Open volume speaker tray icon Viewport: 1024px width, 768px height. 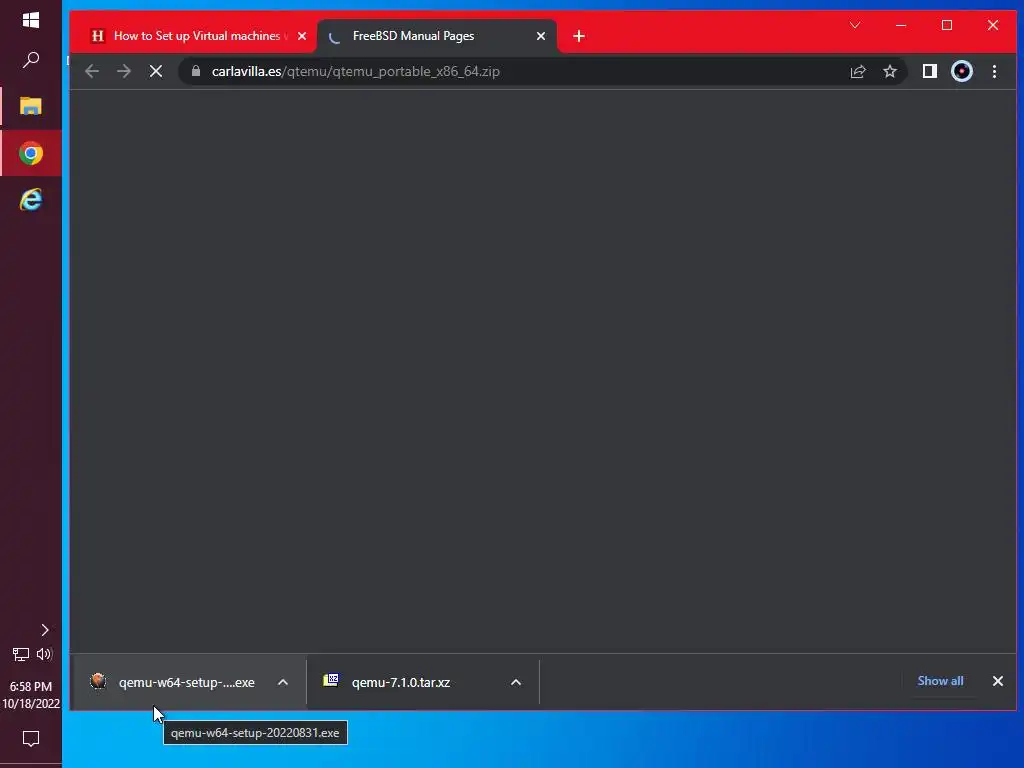(x=44, y=654)
